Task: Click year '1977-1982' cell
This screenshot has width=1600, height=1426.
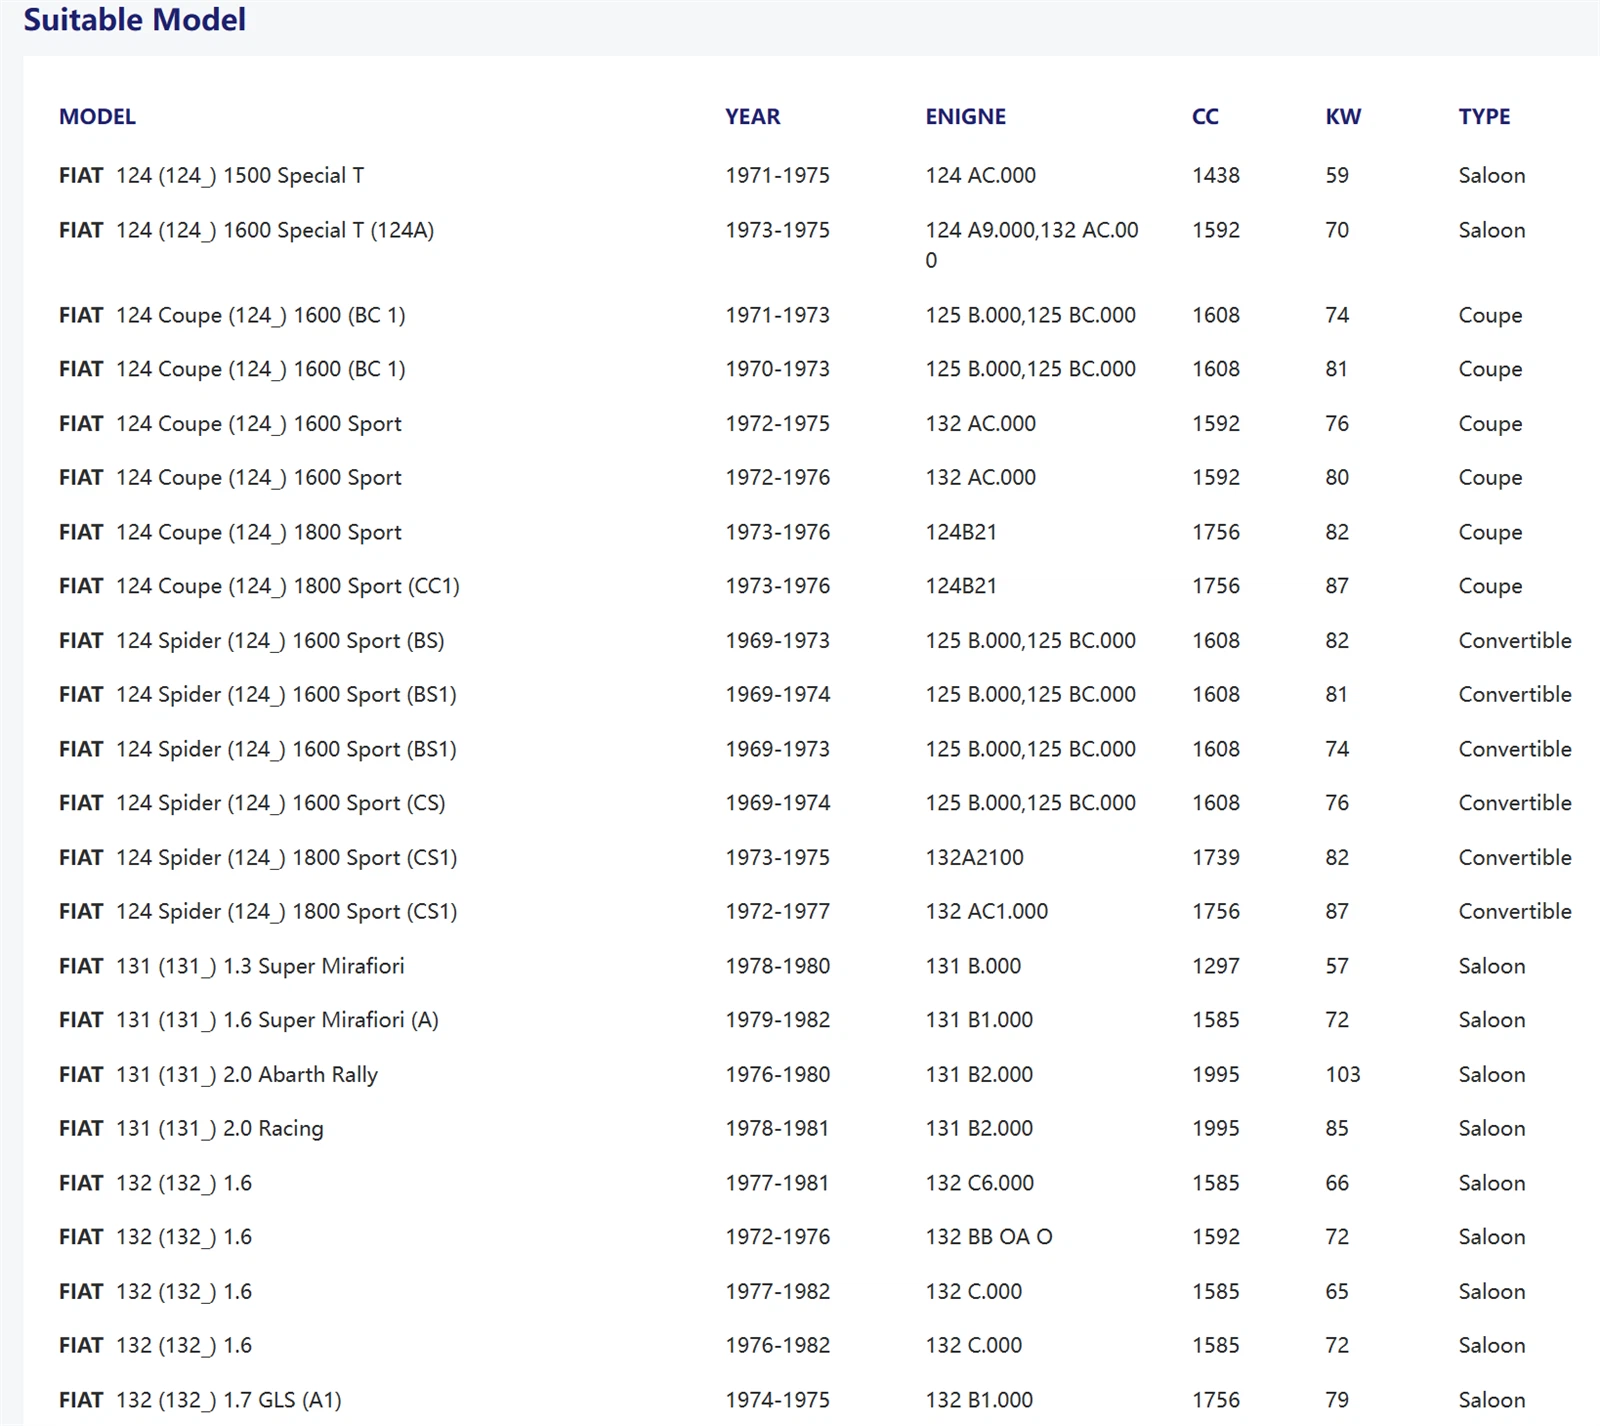Action: click(x=777, y=1291)
